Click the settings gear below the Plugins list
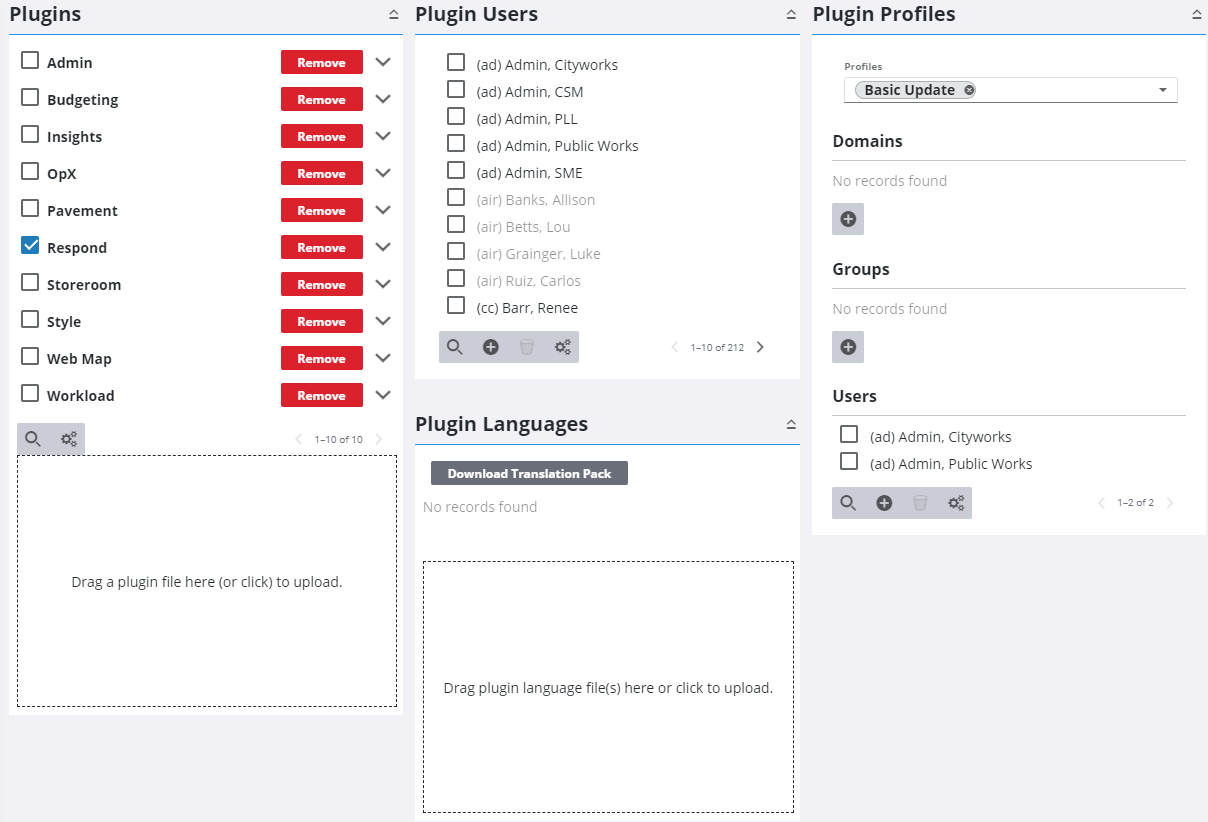Image resolution: width=1208 pixels, height=822 pixels. (x=67, y=438)
